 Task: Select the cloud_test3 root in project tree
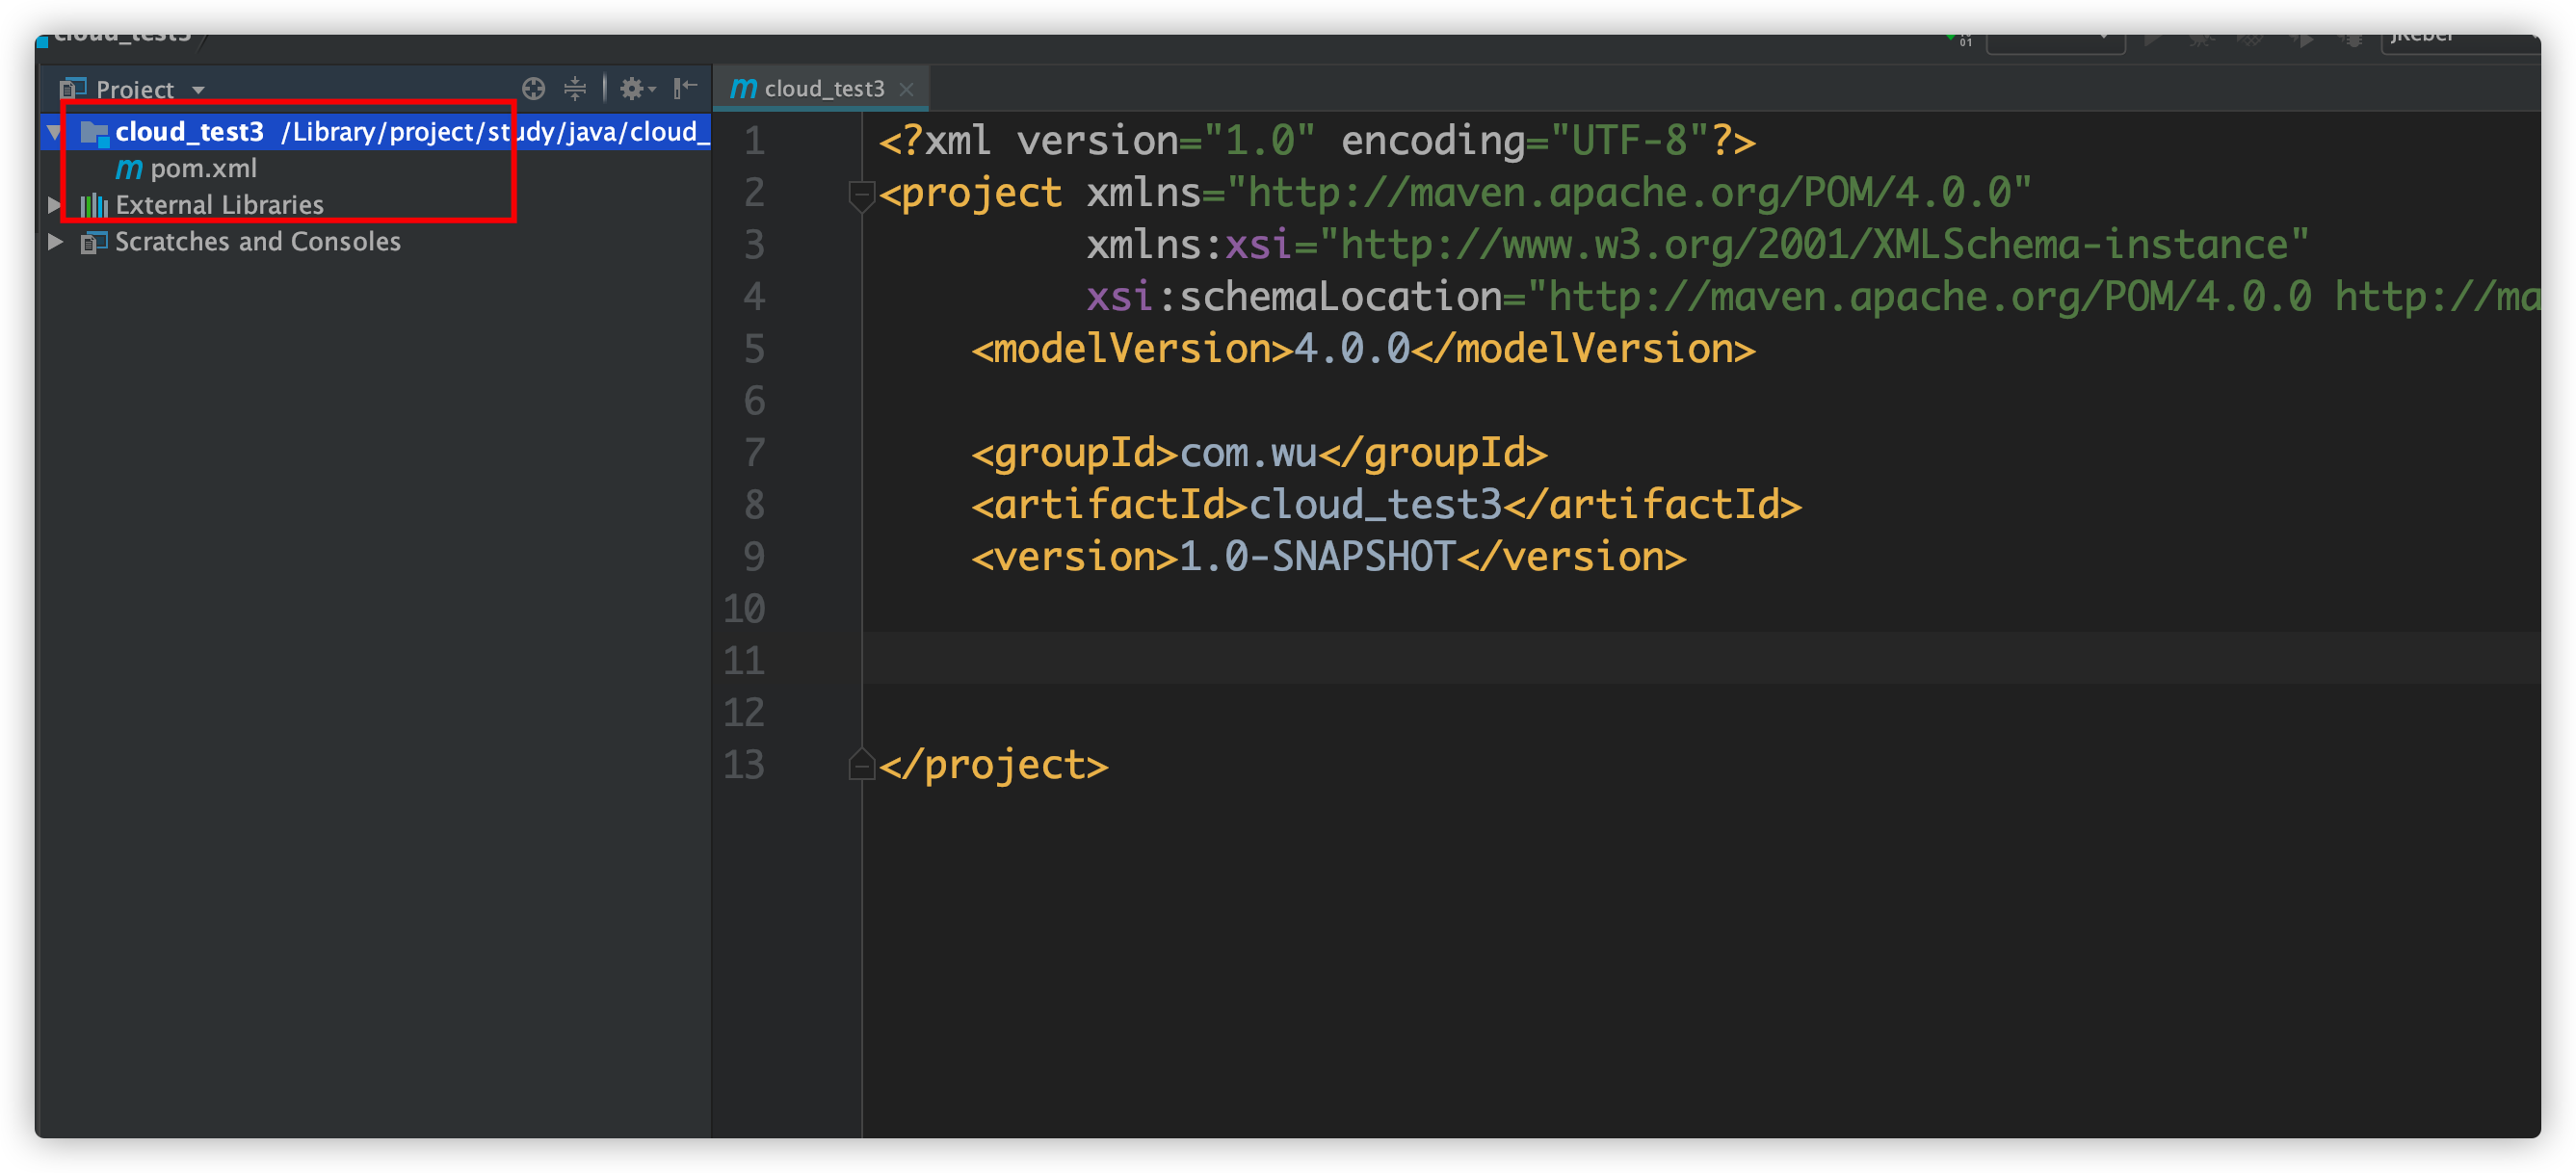coord(376,132)
